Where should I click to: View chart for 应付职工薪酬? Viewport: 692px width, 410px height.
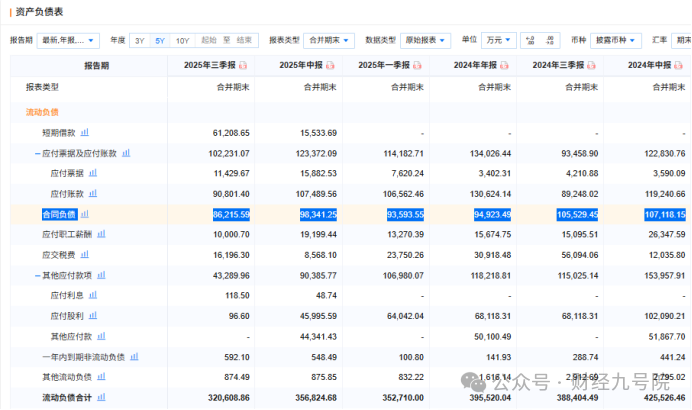101,234
